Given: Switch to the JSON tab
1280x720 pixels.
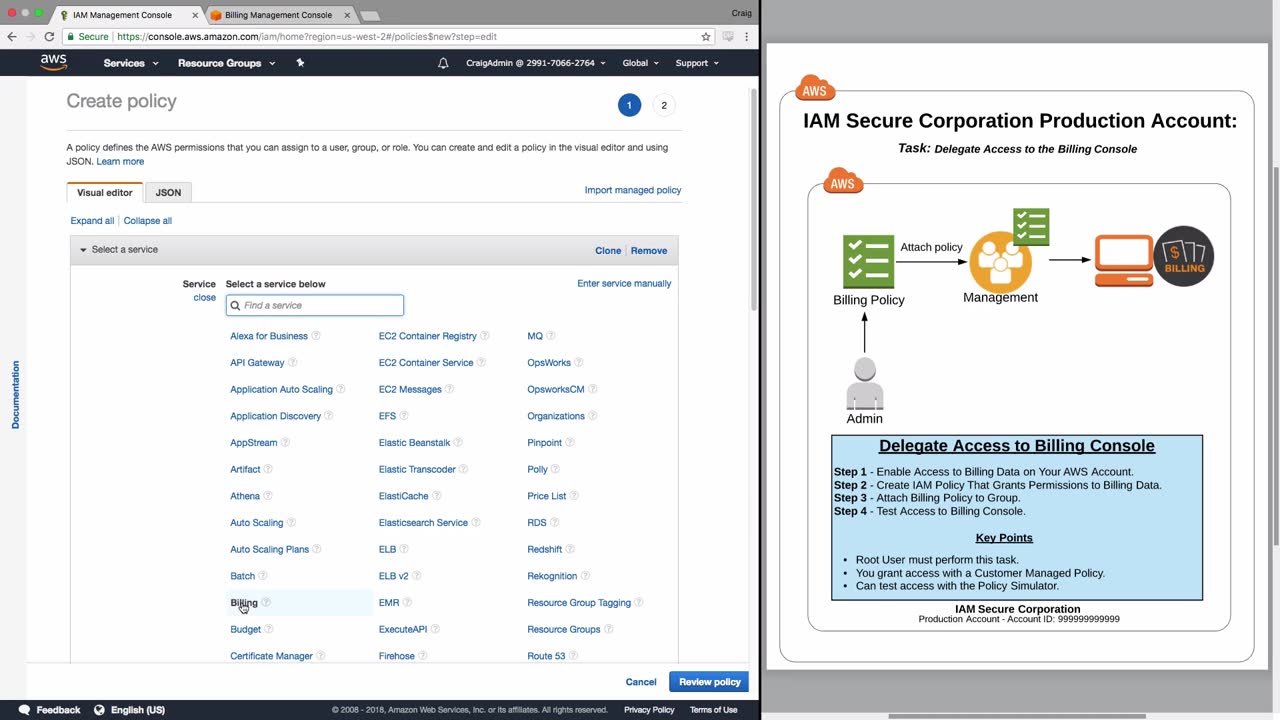Looking at the screenshot, I should point(168,193).
